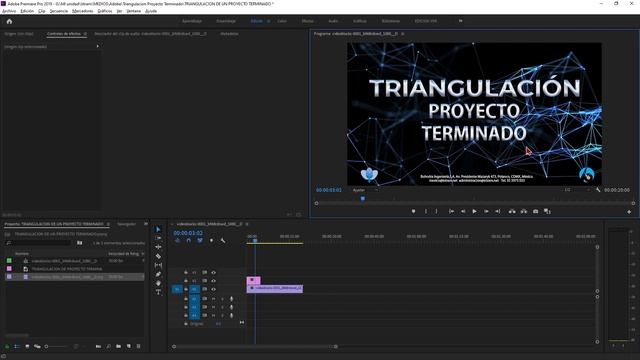Expand the Origen clip arrow in effect controls
This screenshot has width=640, height=360.
coord(98,47)
